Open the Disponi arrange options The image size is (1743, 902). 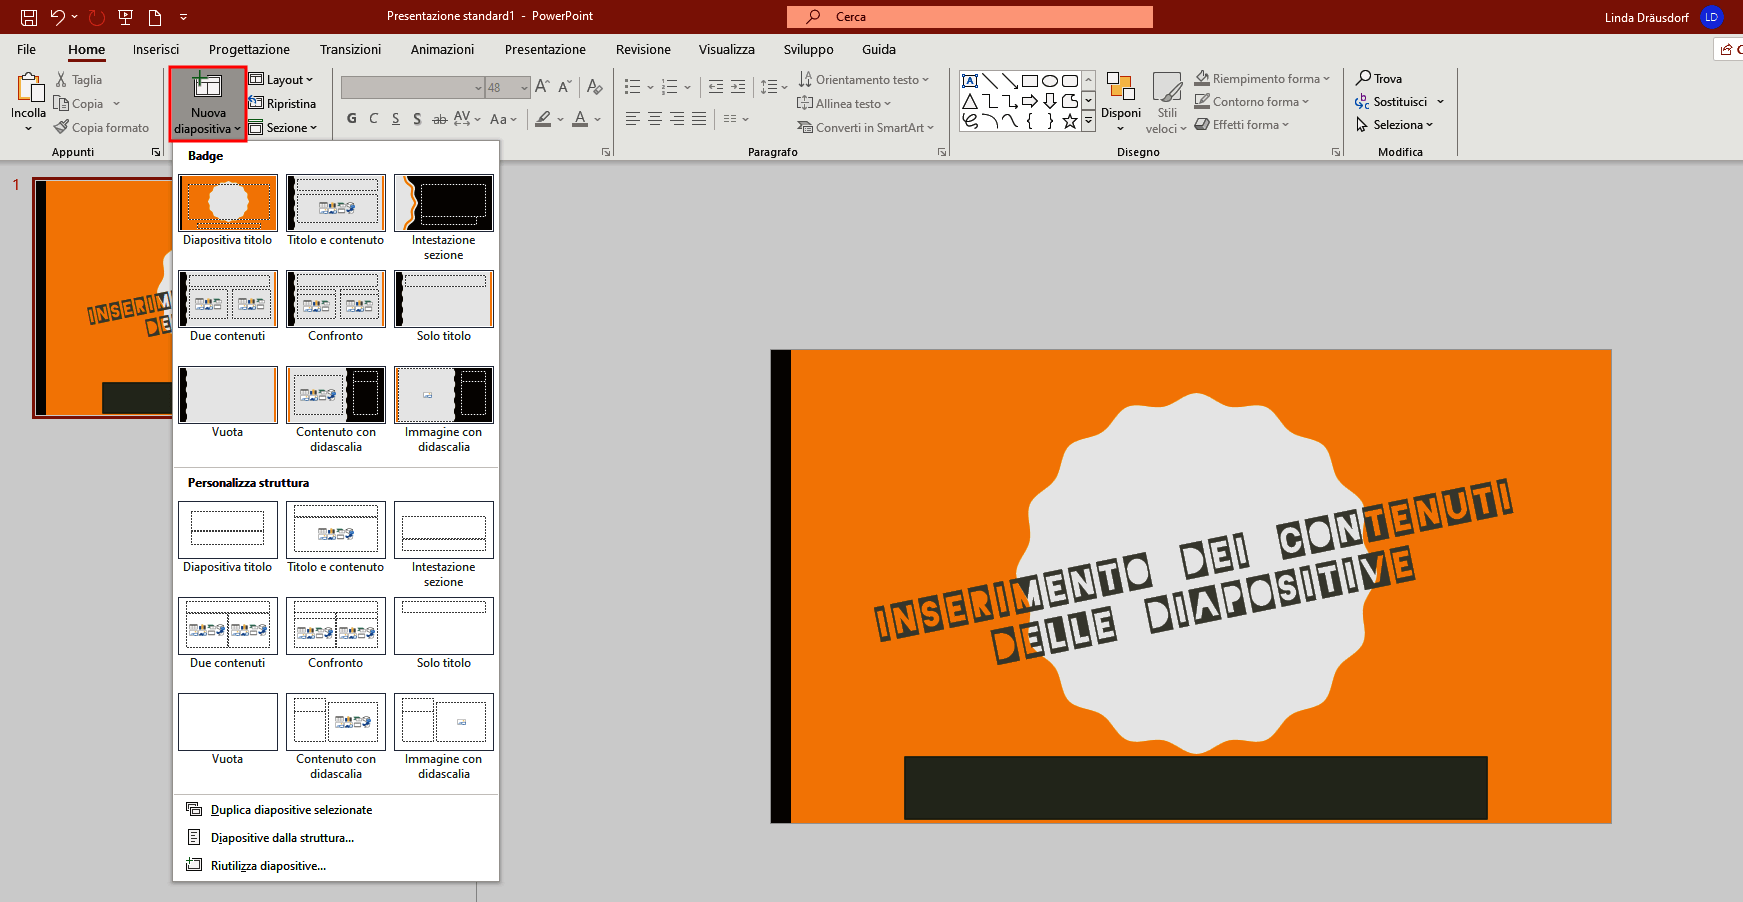1121,101
